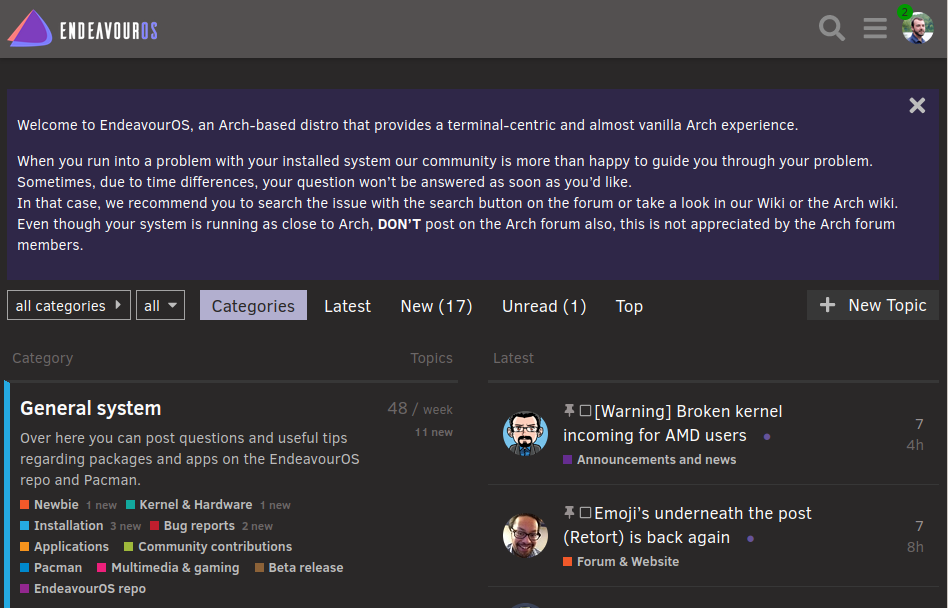948x608 pixels.
Task: Dismiss the welcome banner
Action: pyautogui.click(x=917, y=106)
